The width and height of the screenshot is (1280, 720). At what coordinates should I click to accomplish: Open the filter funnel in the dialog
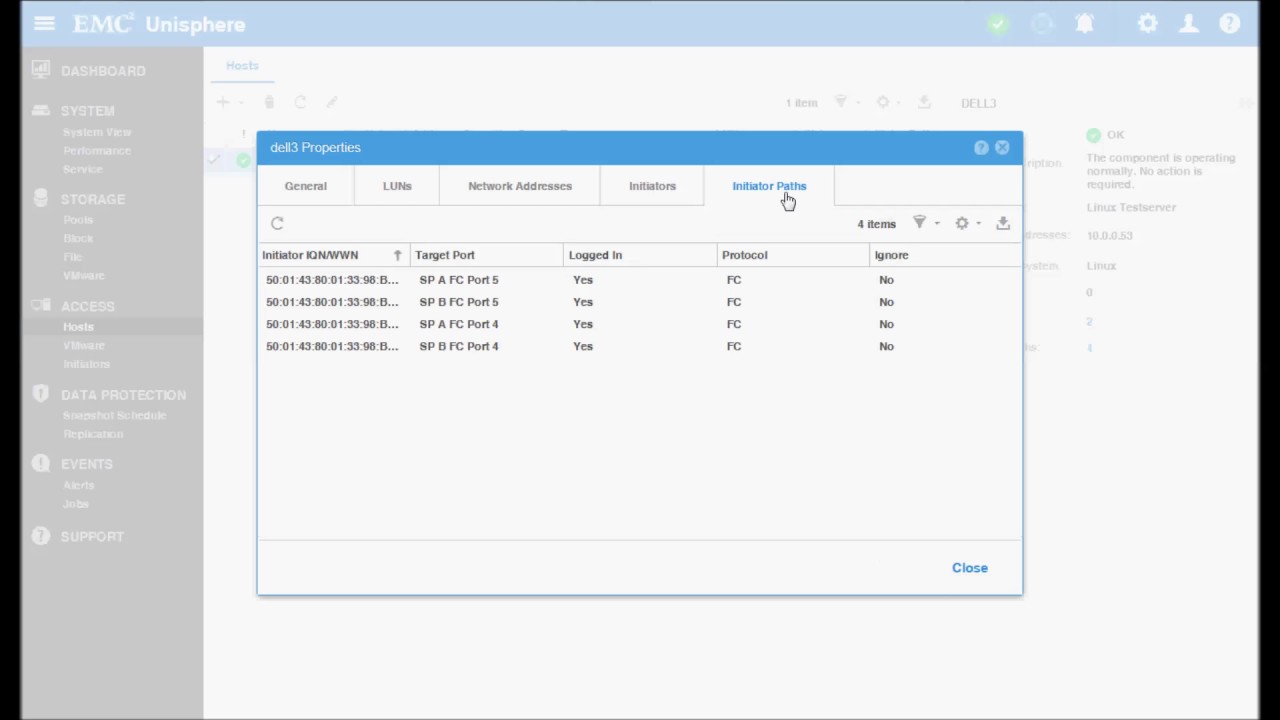point(919,223)
